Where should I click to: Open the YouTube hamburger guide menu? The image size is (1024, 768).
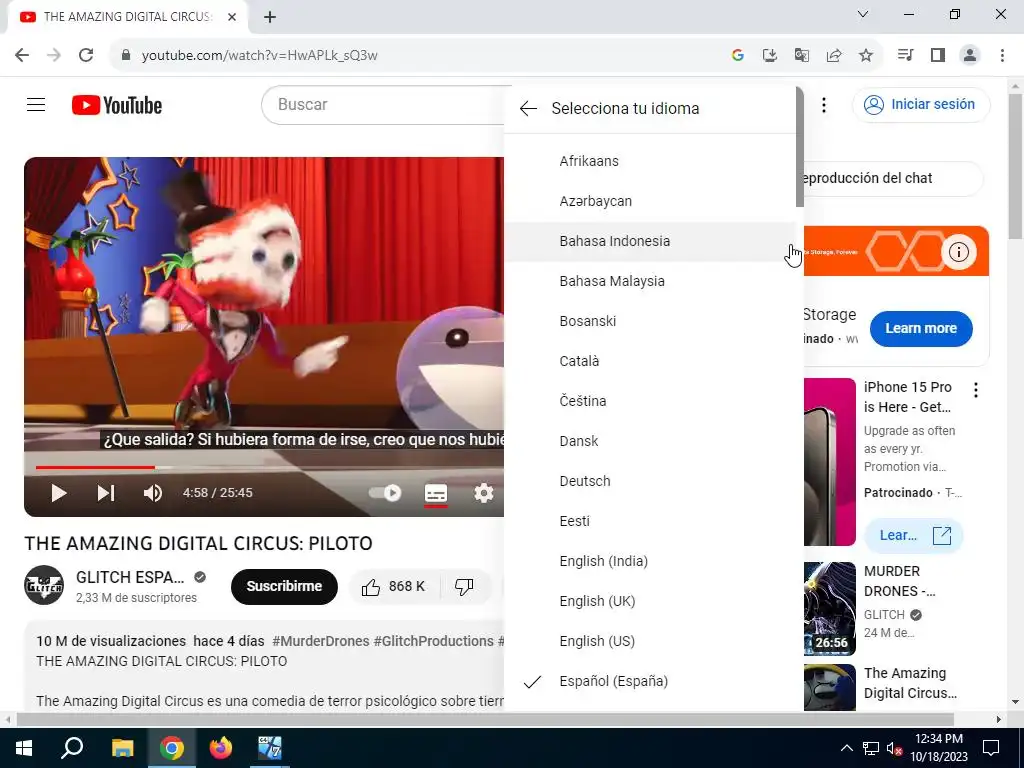click(x=36, y=104)
